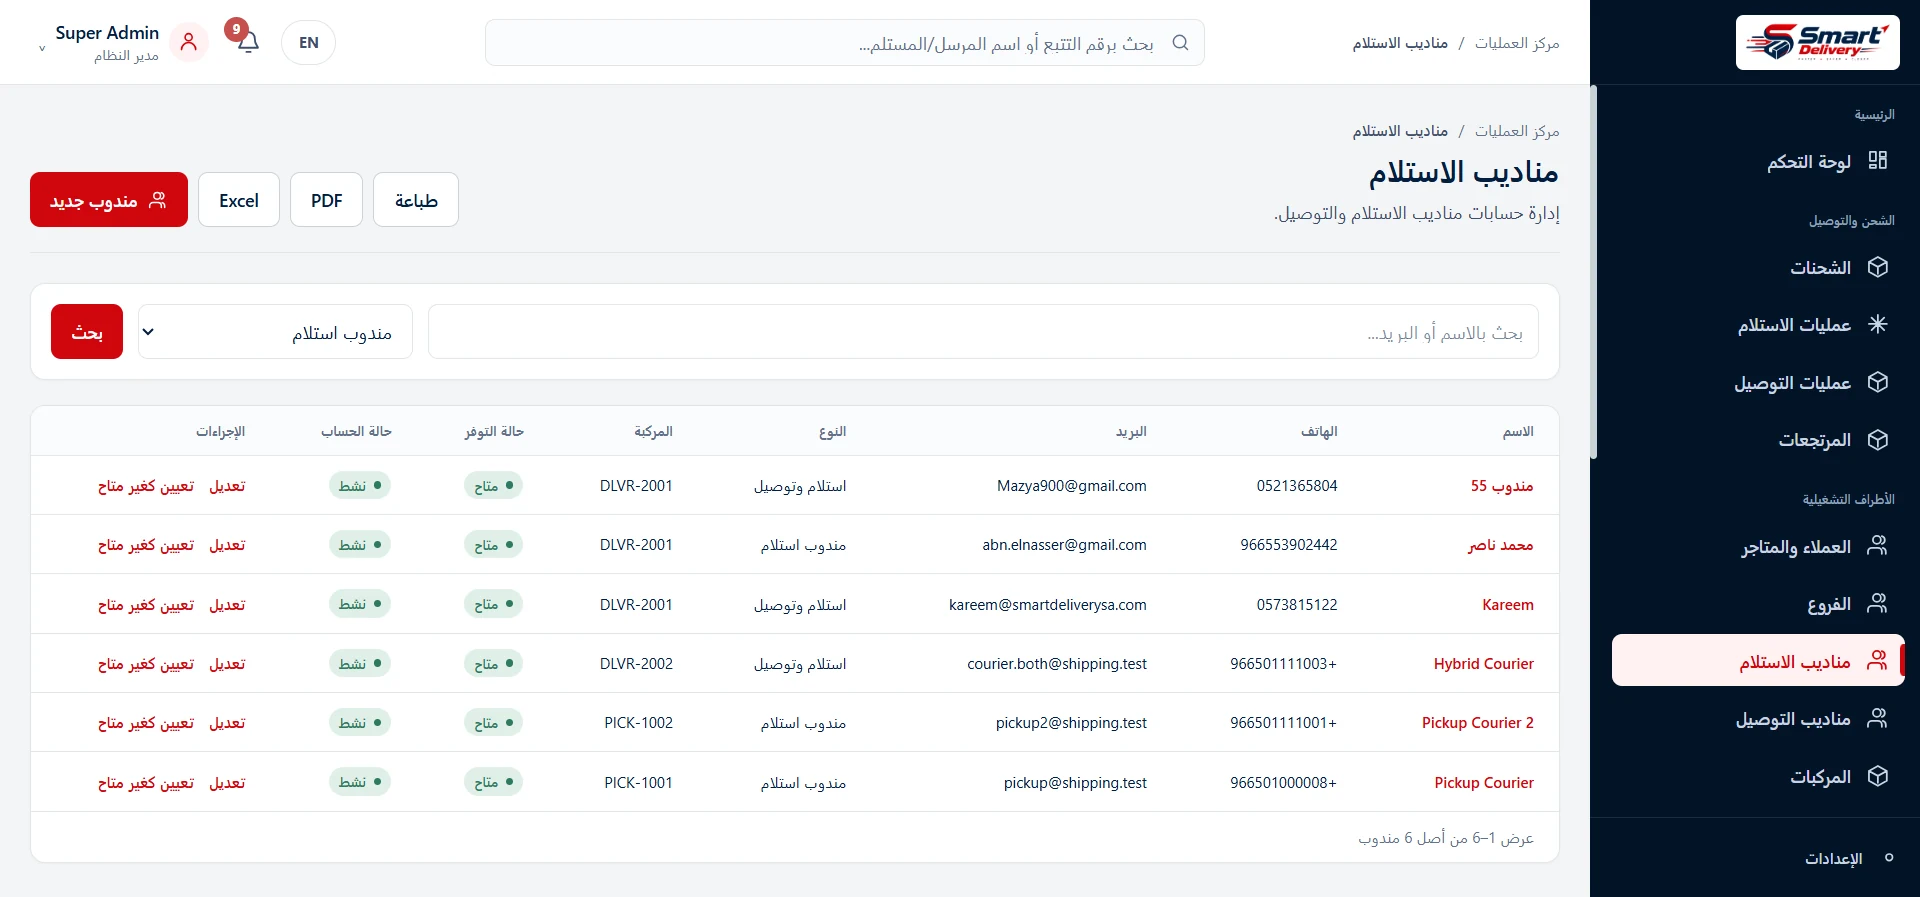Expand the مندوب استلام type dropdown
This screenshot has width=1920, height=897.
pos(275,332)
